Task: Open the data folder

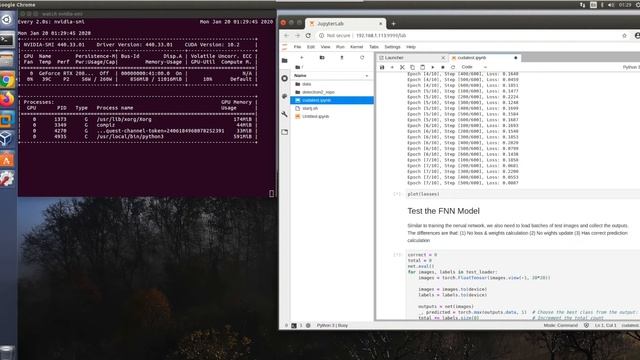Action: tap(332, 84)
